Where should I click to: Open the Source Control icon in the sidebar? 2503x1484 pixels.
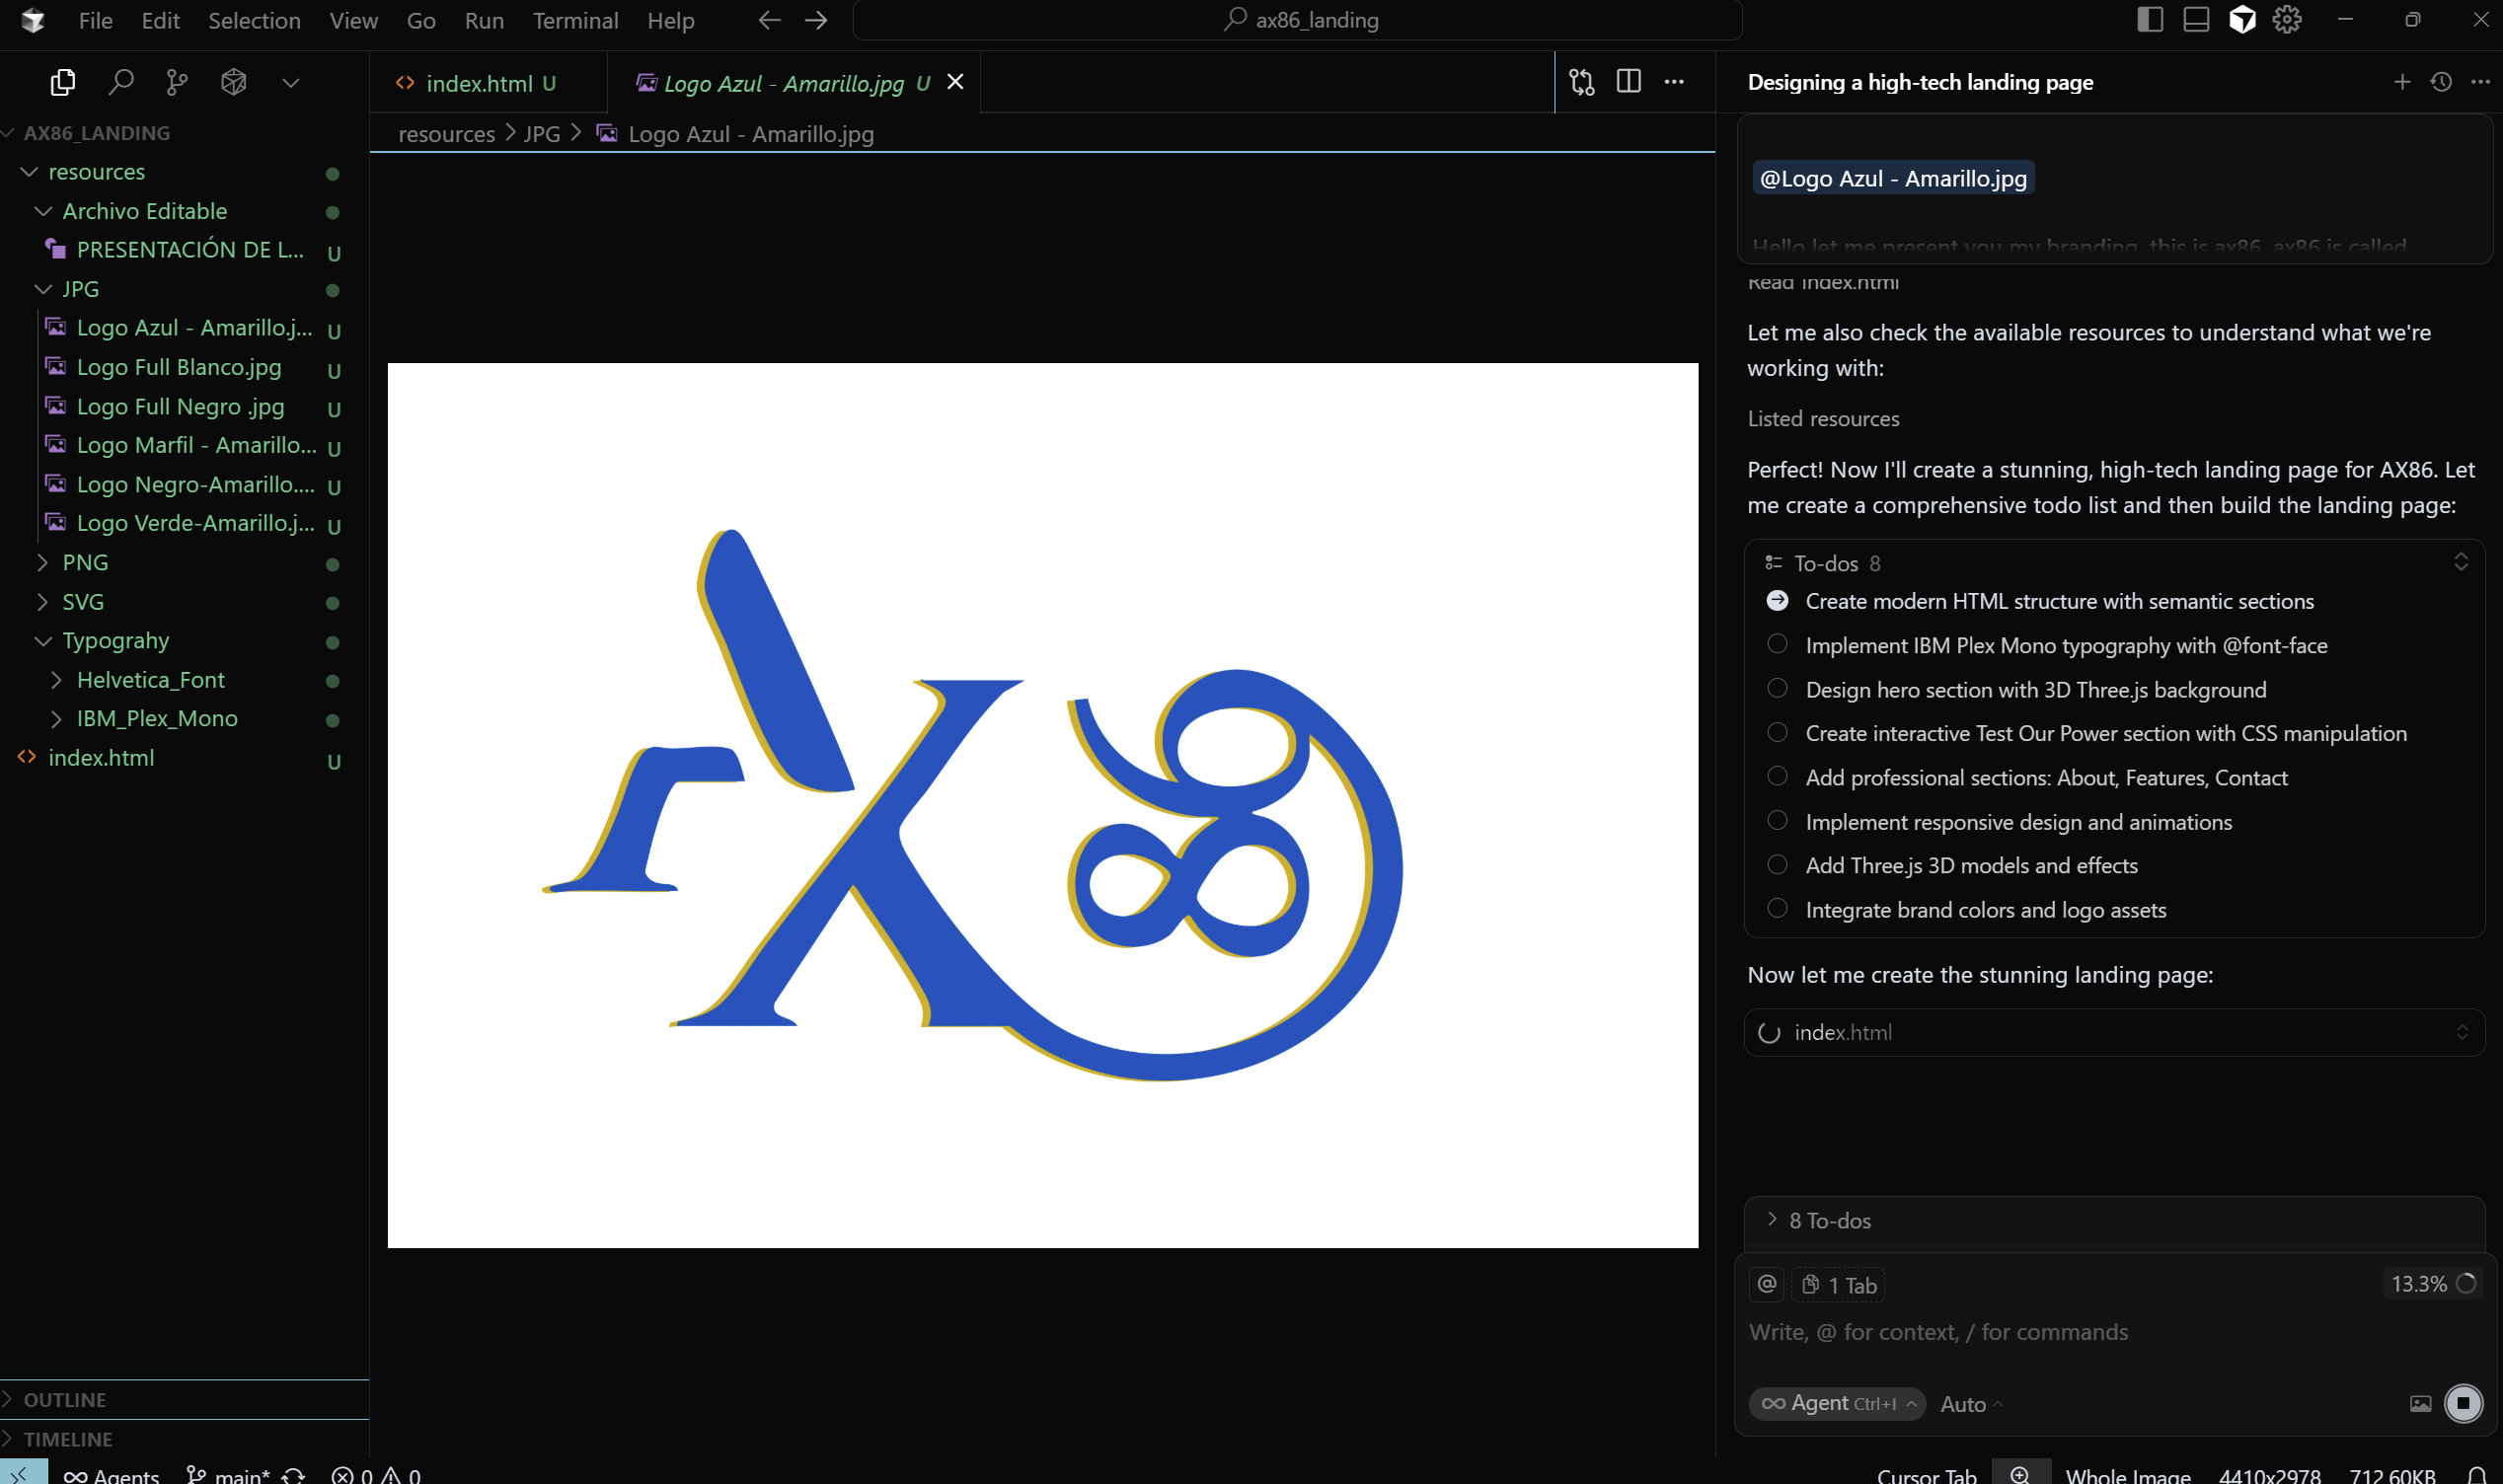[x=177, y=81]
